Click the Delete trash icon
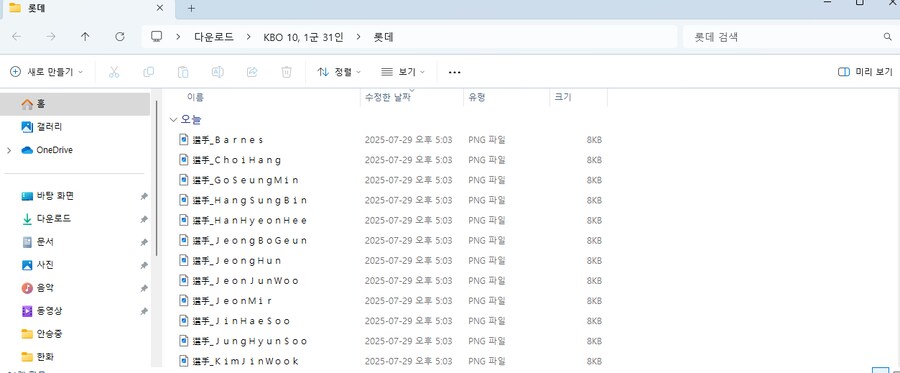 (x=286, y=72)
